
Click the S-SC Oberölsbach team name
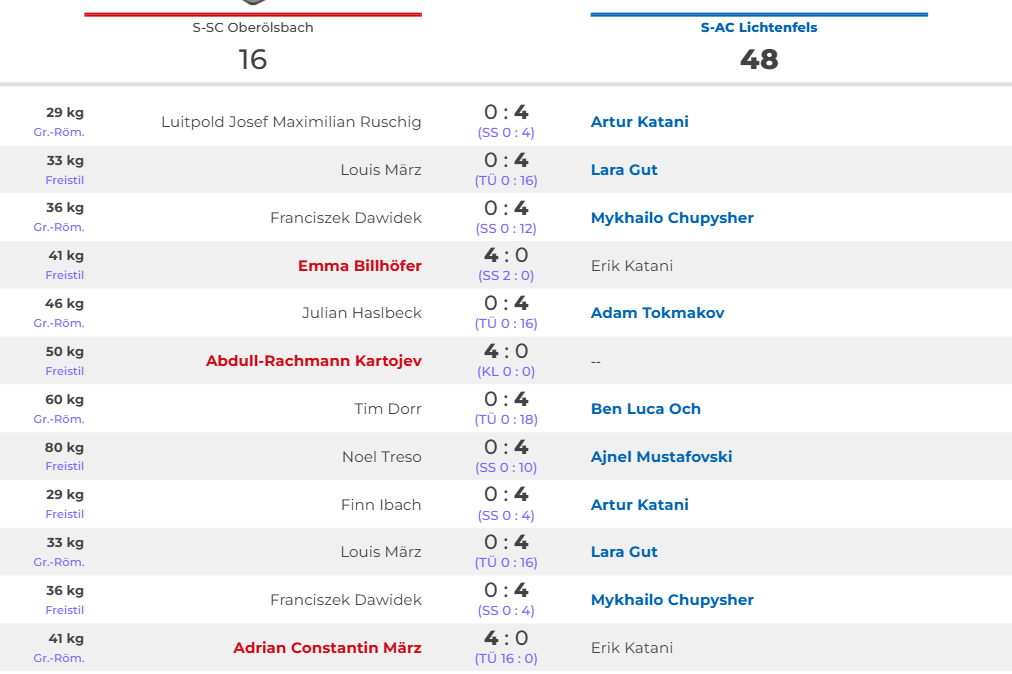(x=253, y=28)
